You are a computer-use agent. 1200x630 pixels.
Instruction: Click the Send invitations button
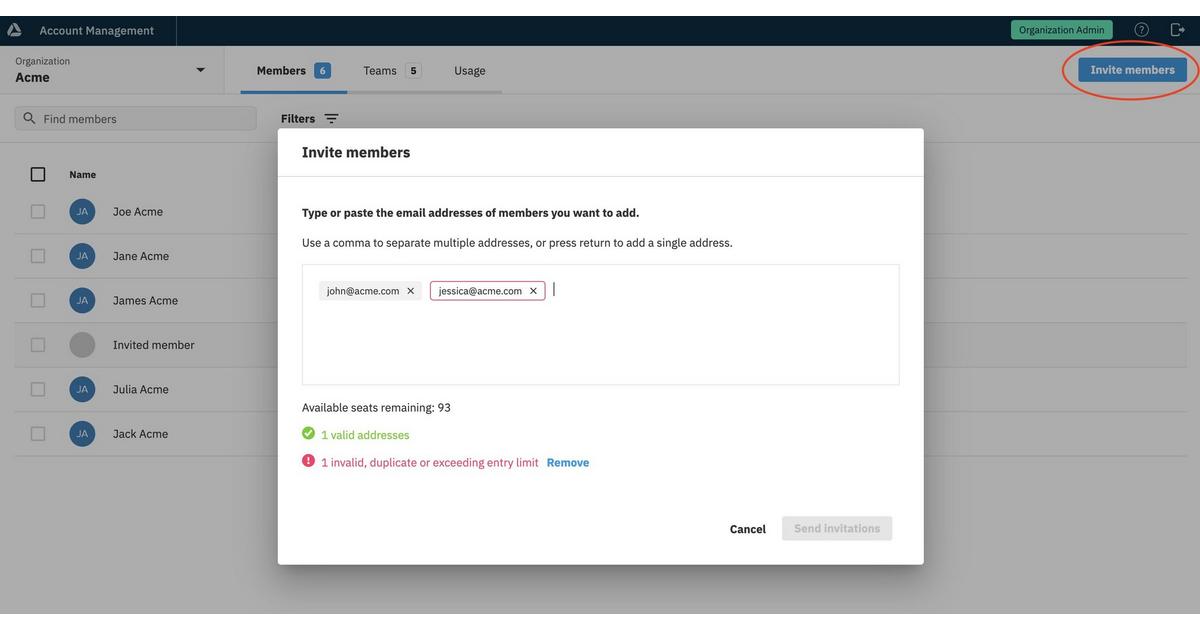tap(837, 528)
